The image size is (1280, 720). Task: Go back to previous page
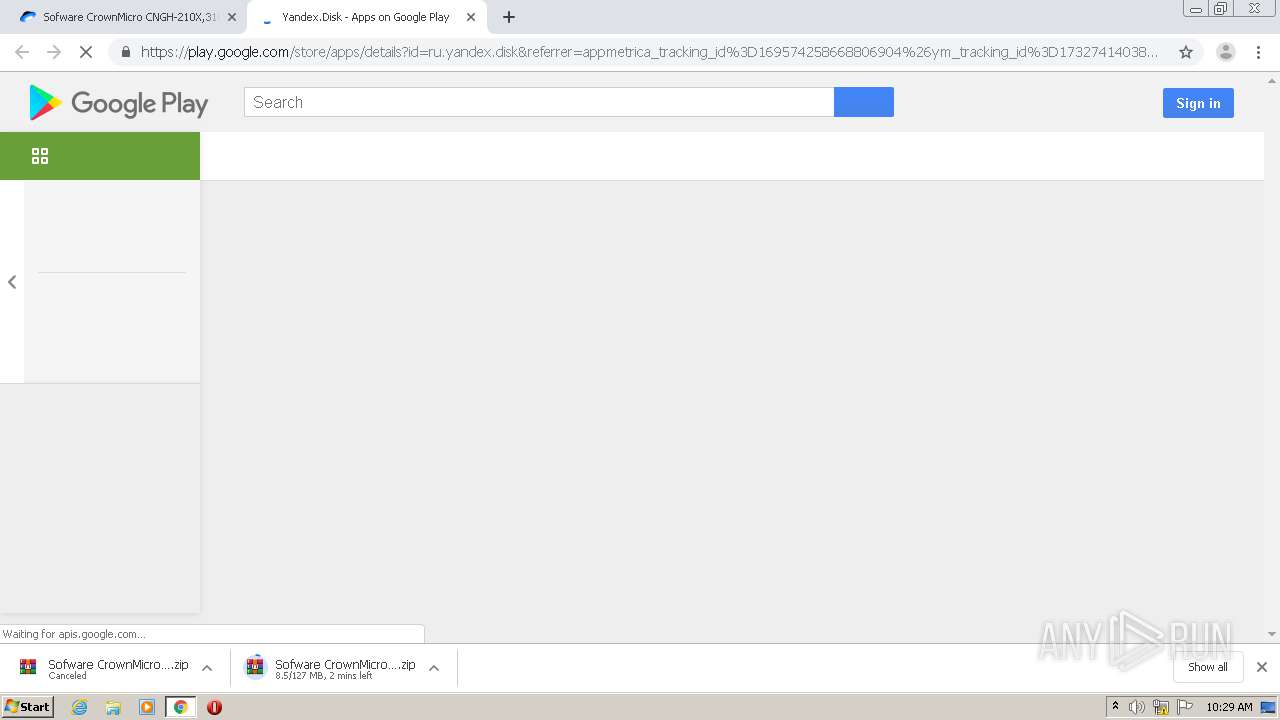tap(22, 52)
